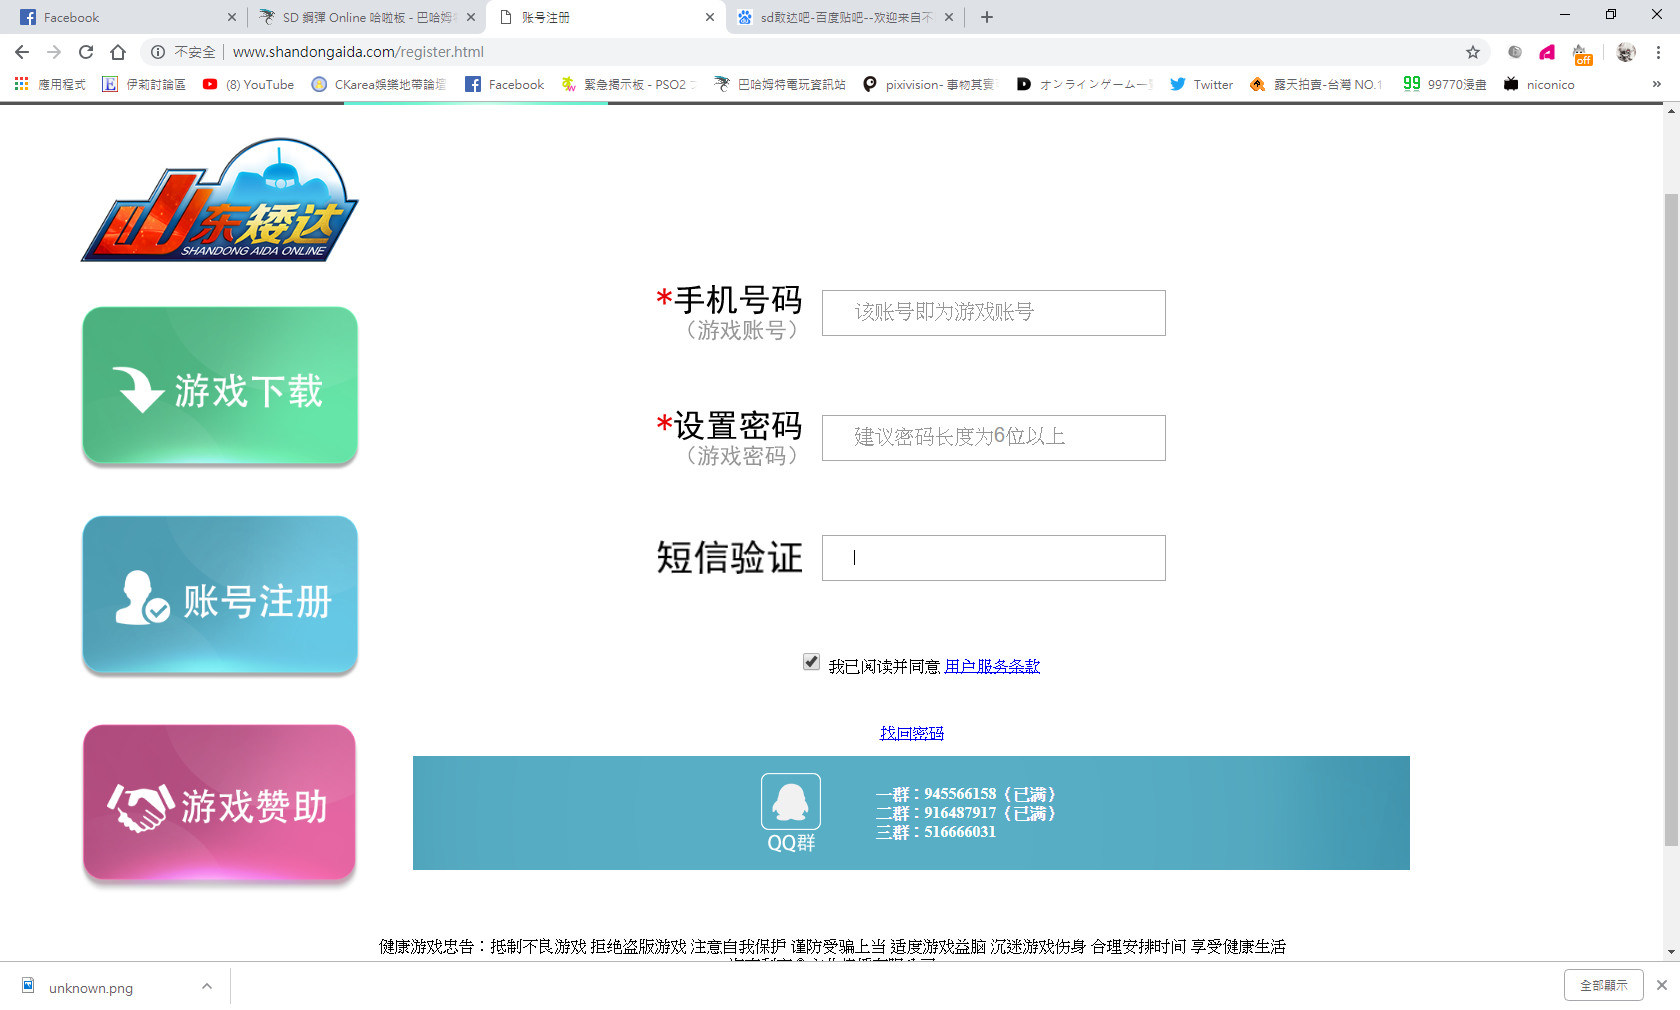
Task: Switch to the Facebook browser tab
Action: point(120,17)
